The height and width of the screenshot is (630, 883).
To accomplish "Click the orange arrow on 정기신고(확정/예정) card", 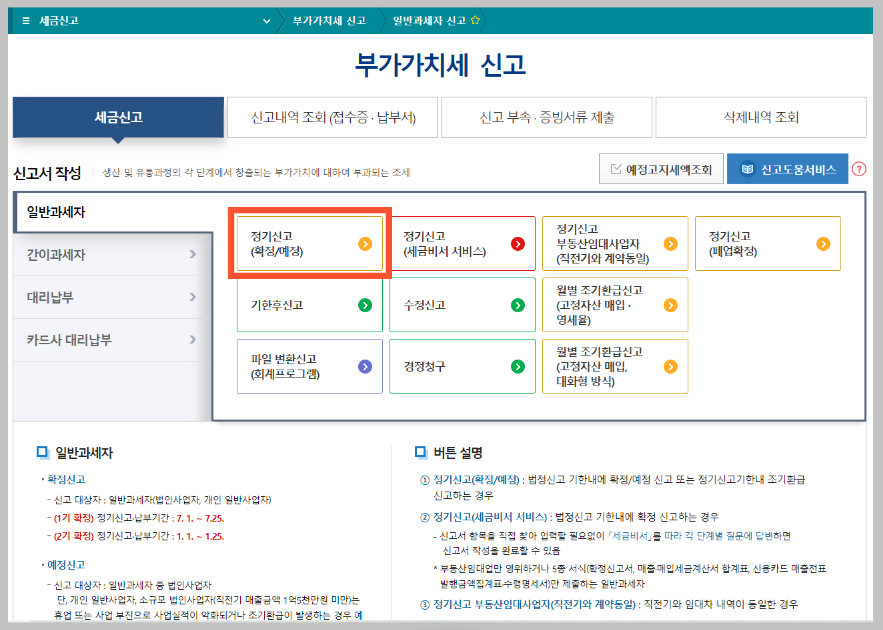I will (x=365, y=243).
